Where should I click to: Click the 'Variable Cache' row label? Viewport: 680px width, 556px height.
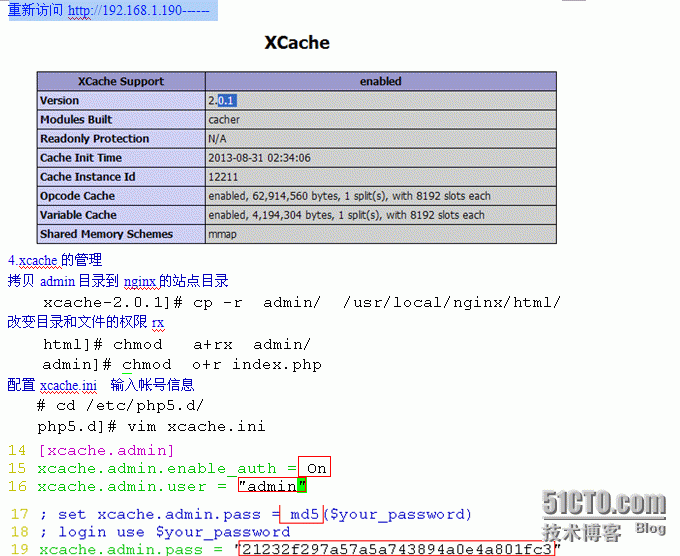pos(78,215)
